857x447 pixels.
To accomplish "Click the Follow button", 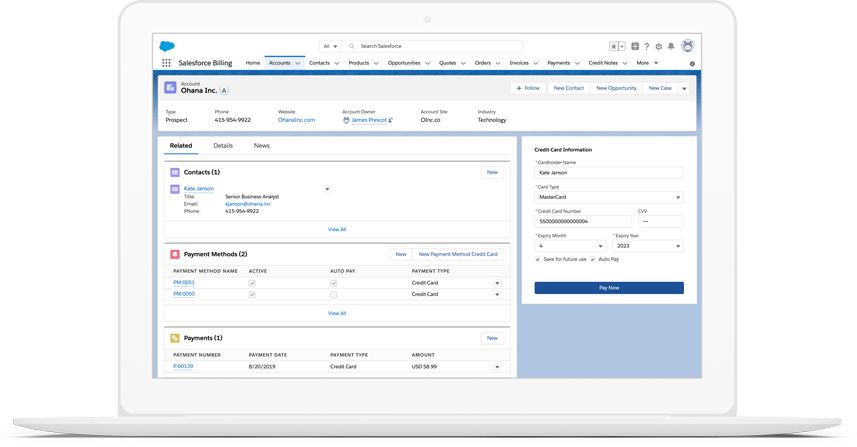I will pos(528,88).
